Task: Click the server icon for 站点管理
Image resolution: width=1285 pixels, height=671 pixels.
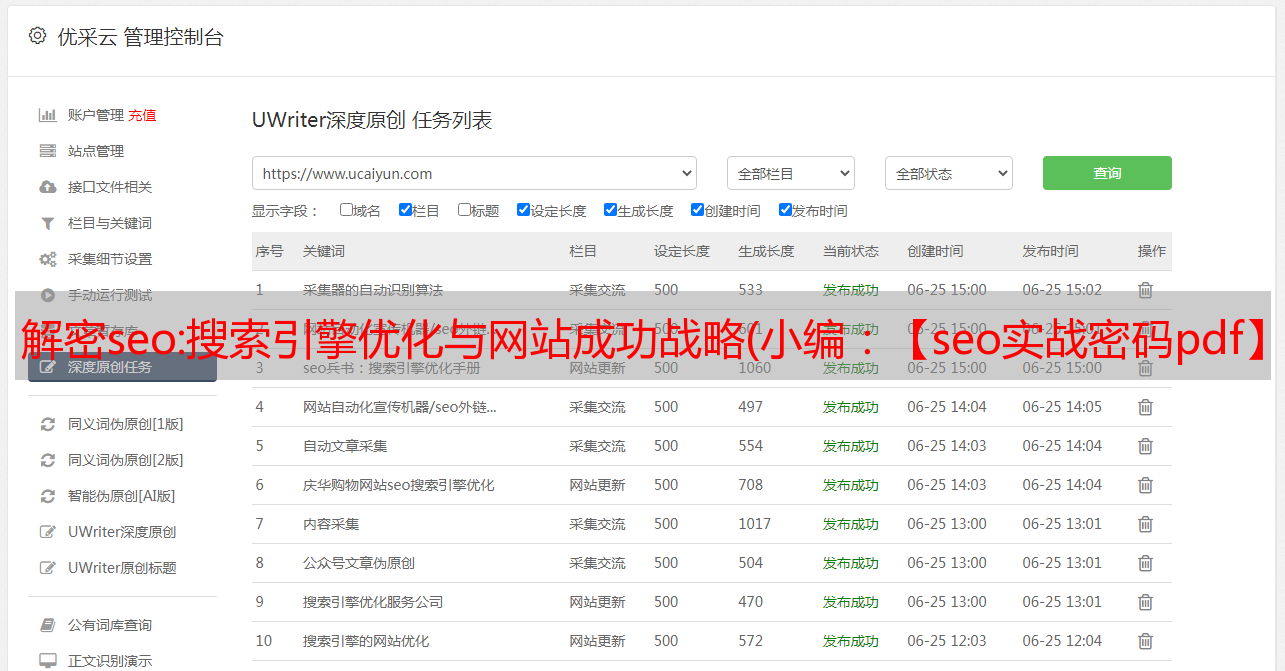Action: pyautogui.click(x=47, y=151)
